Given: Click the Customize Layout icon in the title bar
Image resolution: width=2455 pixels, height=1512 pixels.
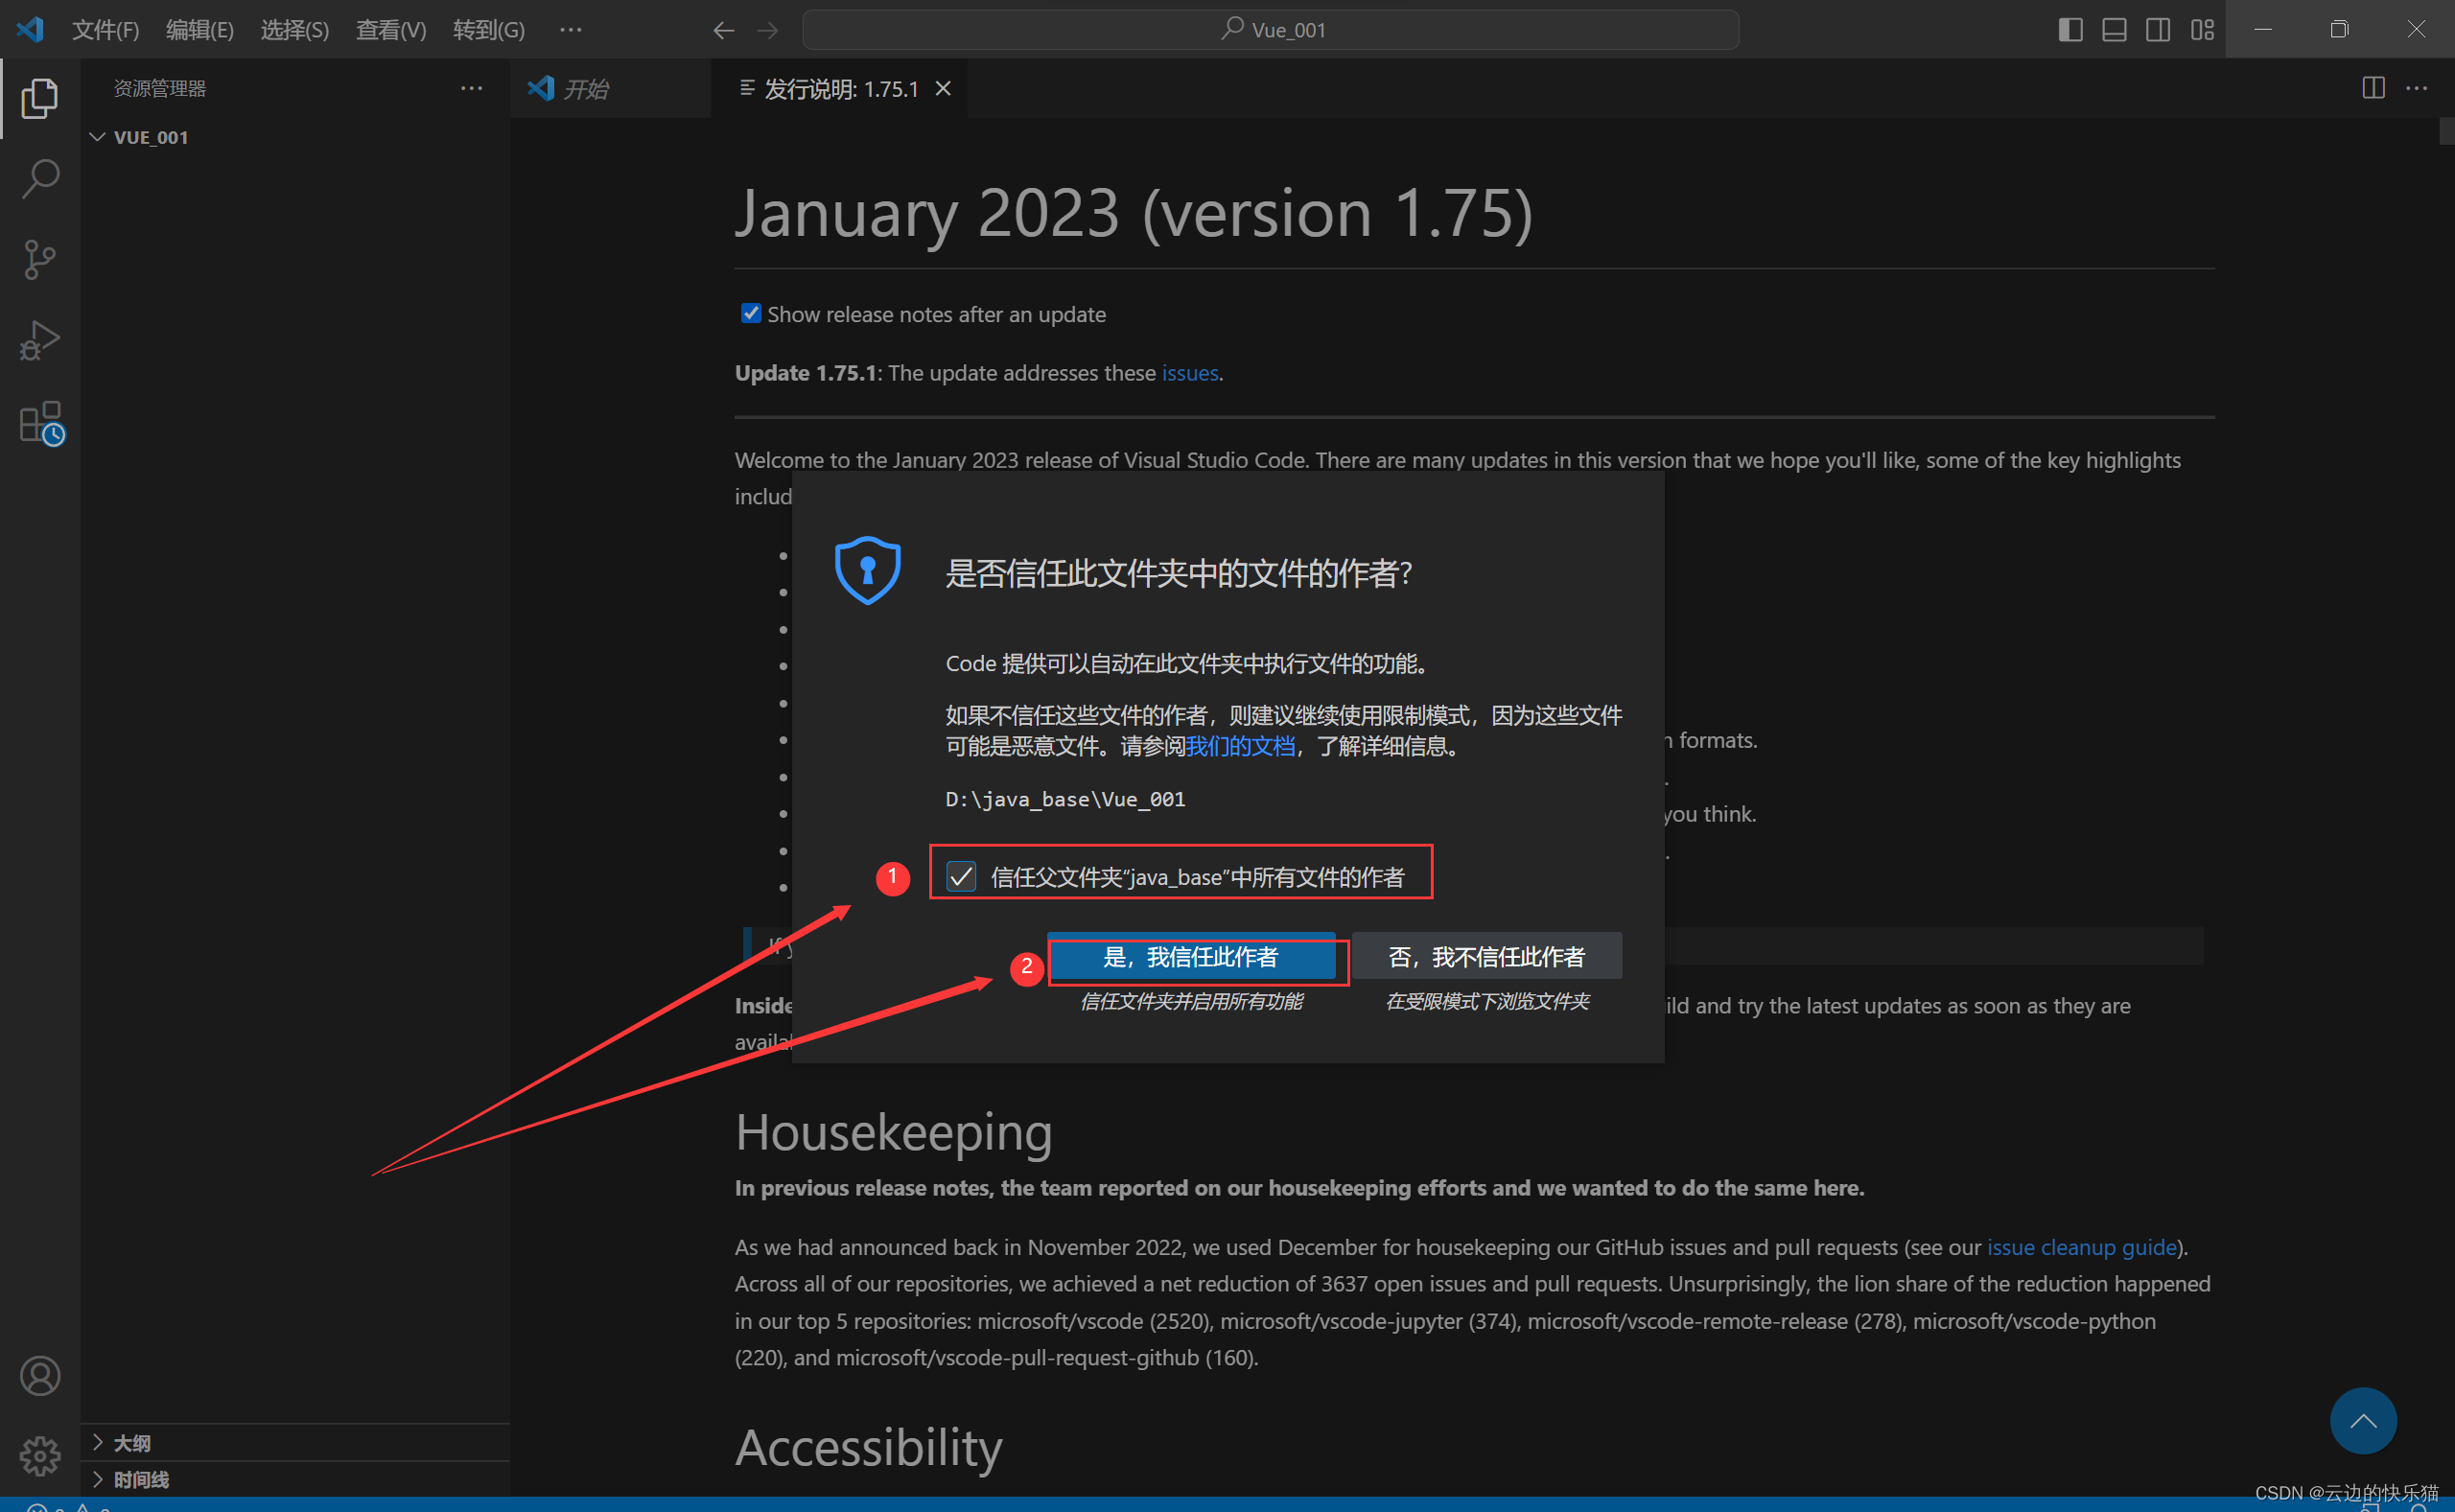Looking at the screenshot, I should coord(2201,29).
